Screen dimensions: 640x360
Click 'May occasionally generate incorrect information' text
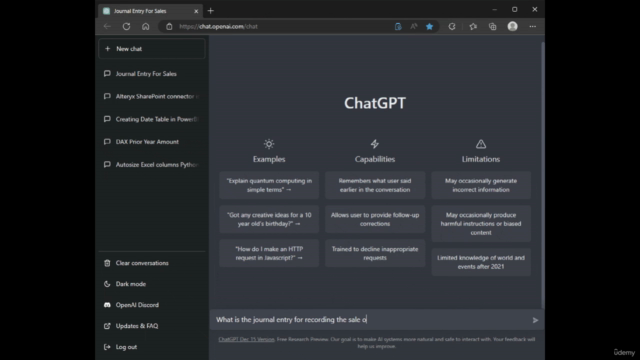481,185
